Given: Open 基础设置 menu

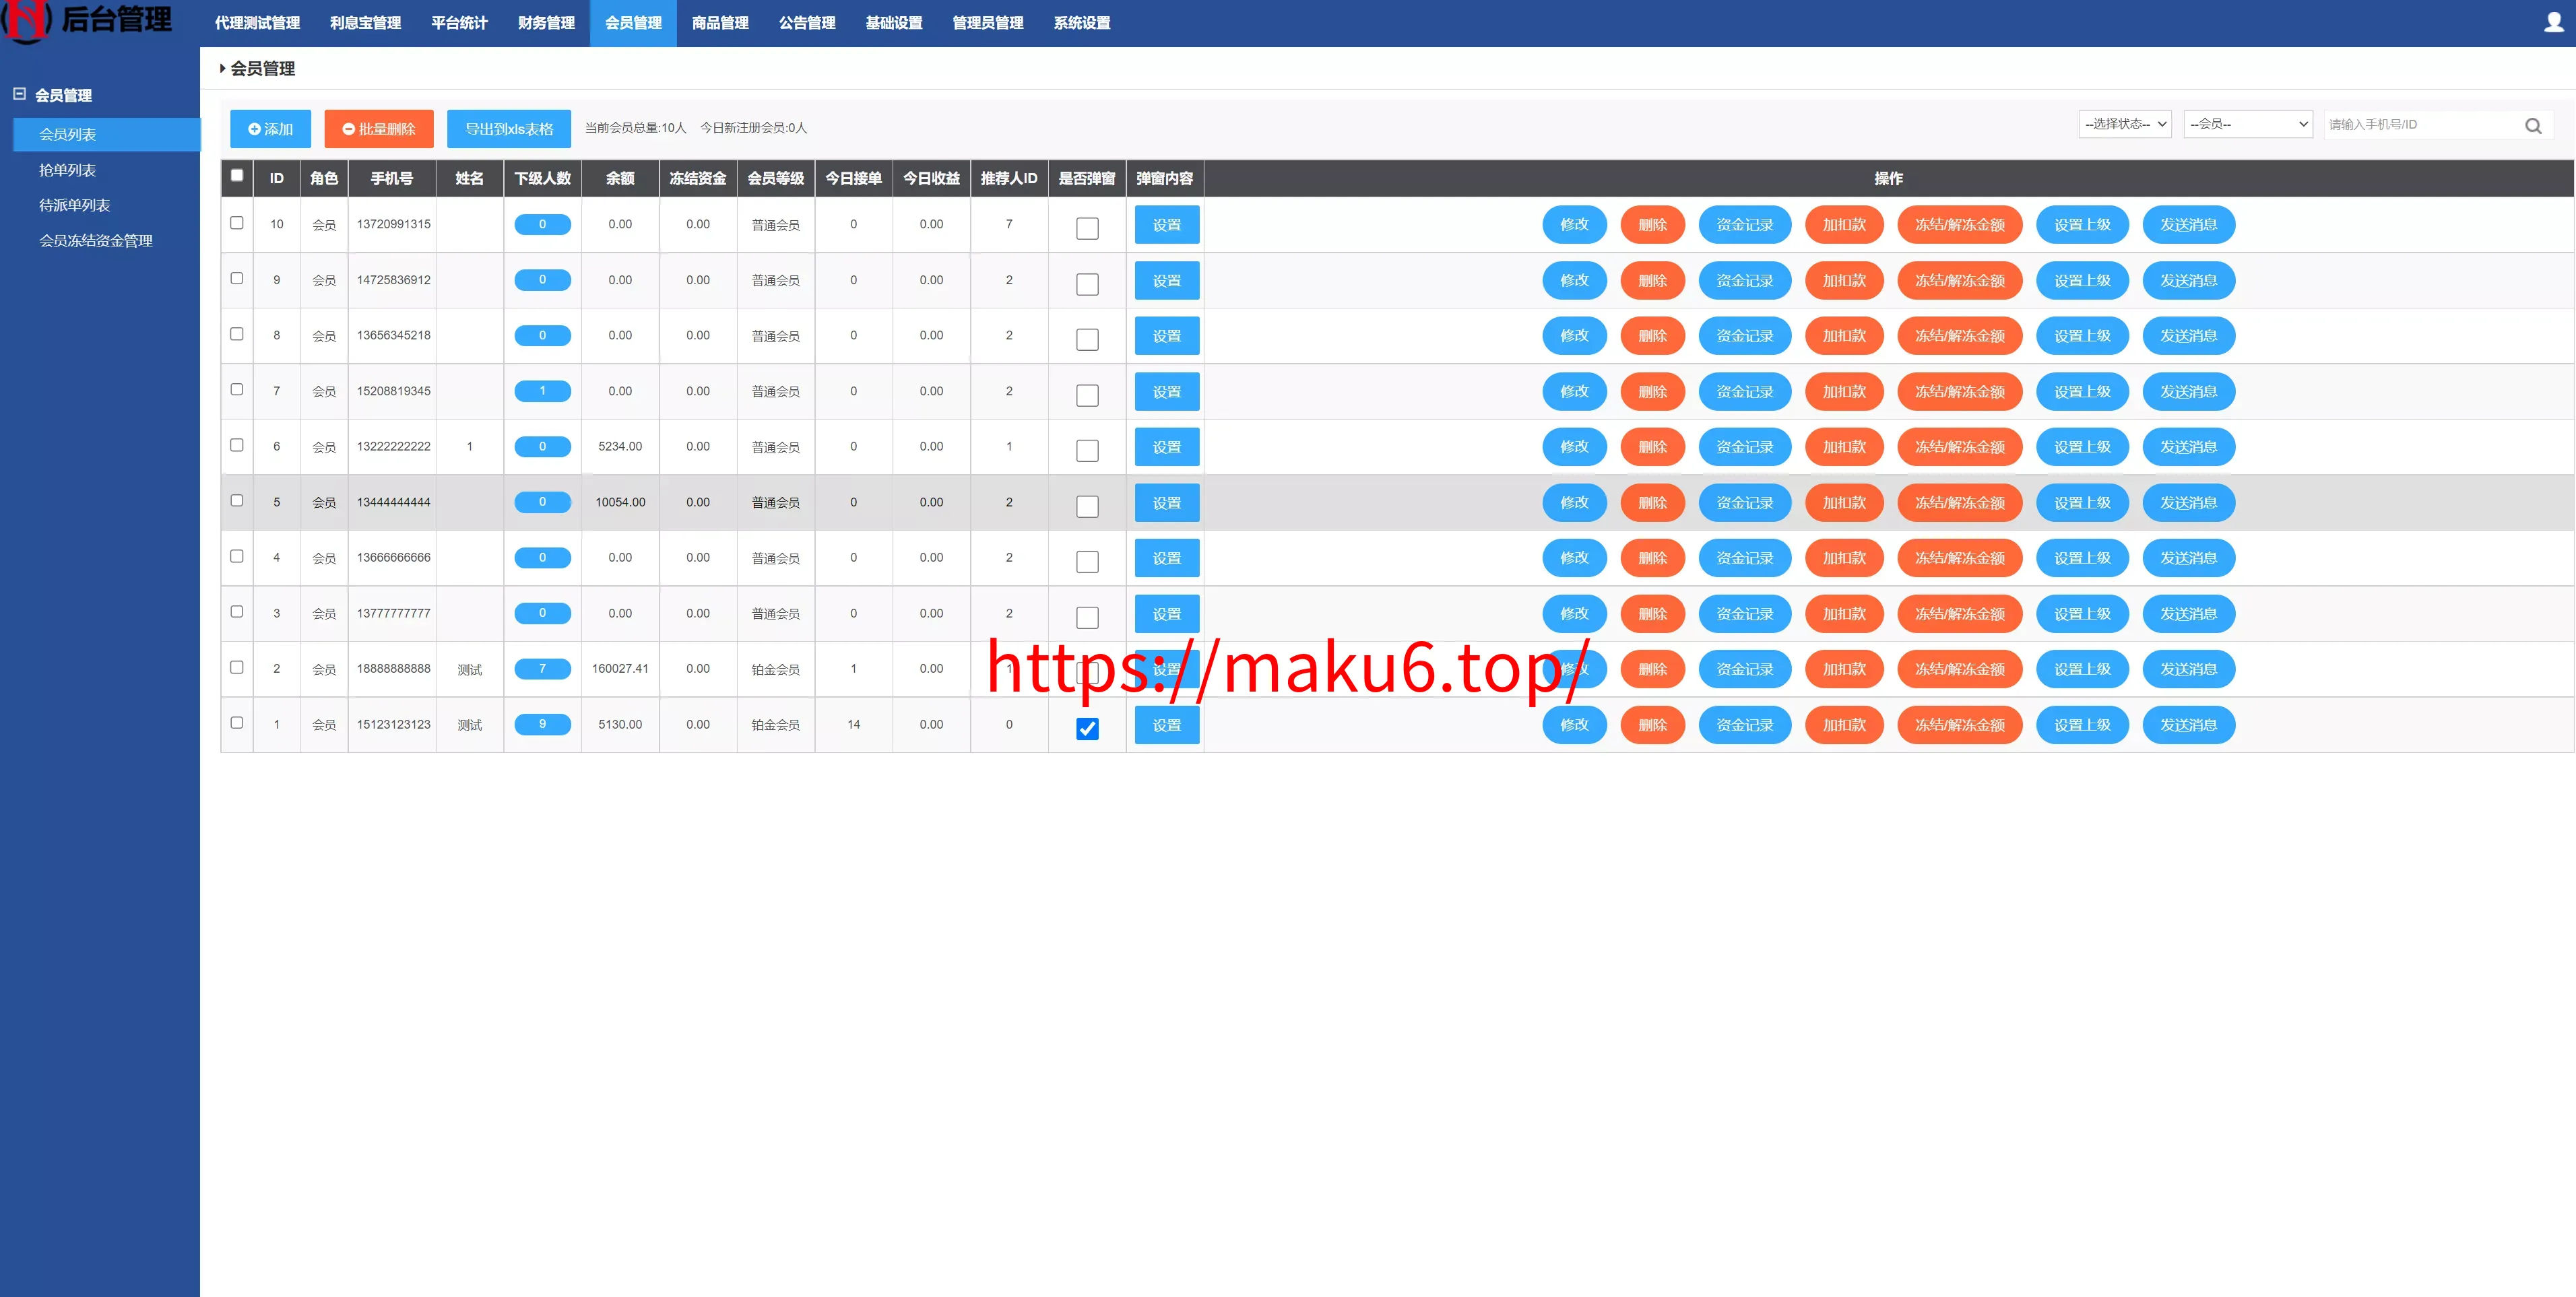Looking at the screenshot, I should (x=894, y=23).
